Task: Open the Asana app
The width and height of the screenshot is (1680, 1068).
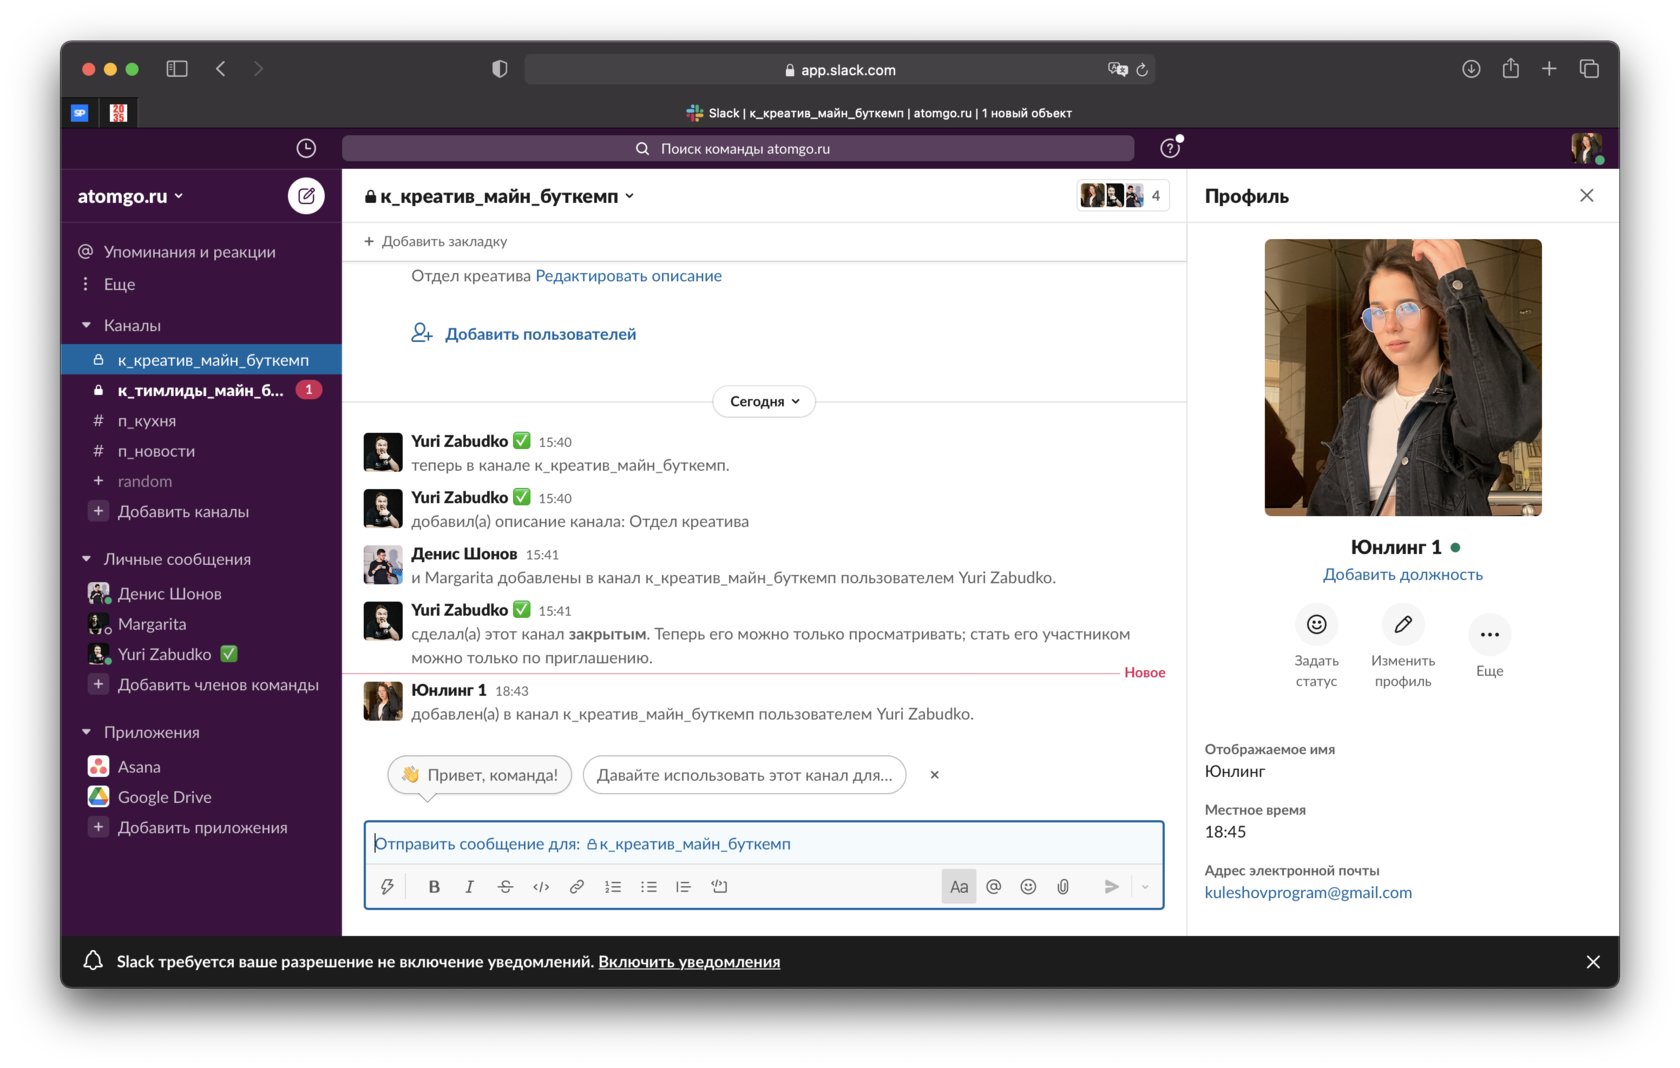Action: pyautogui.click(x=201, y=767)
